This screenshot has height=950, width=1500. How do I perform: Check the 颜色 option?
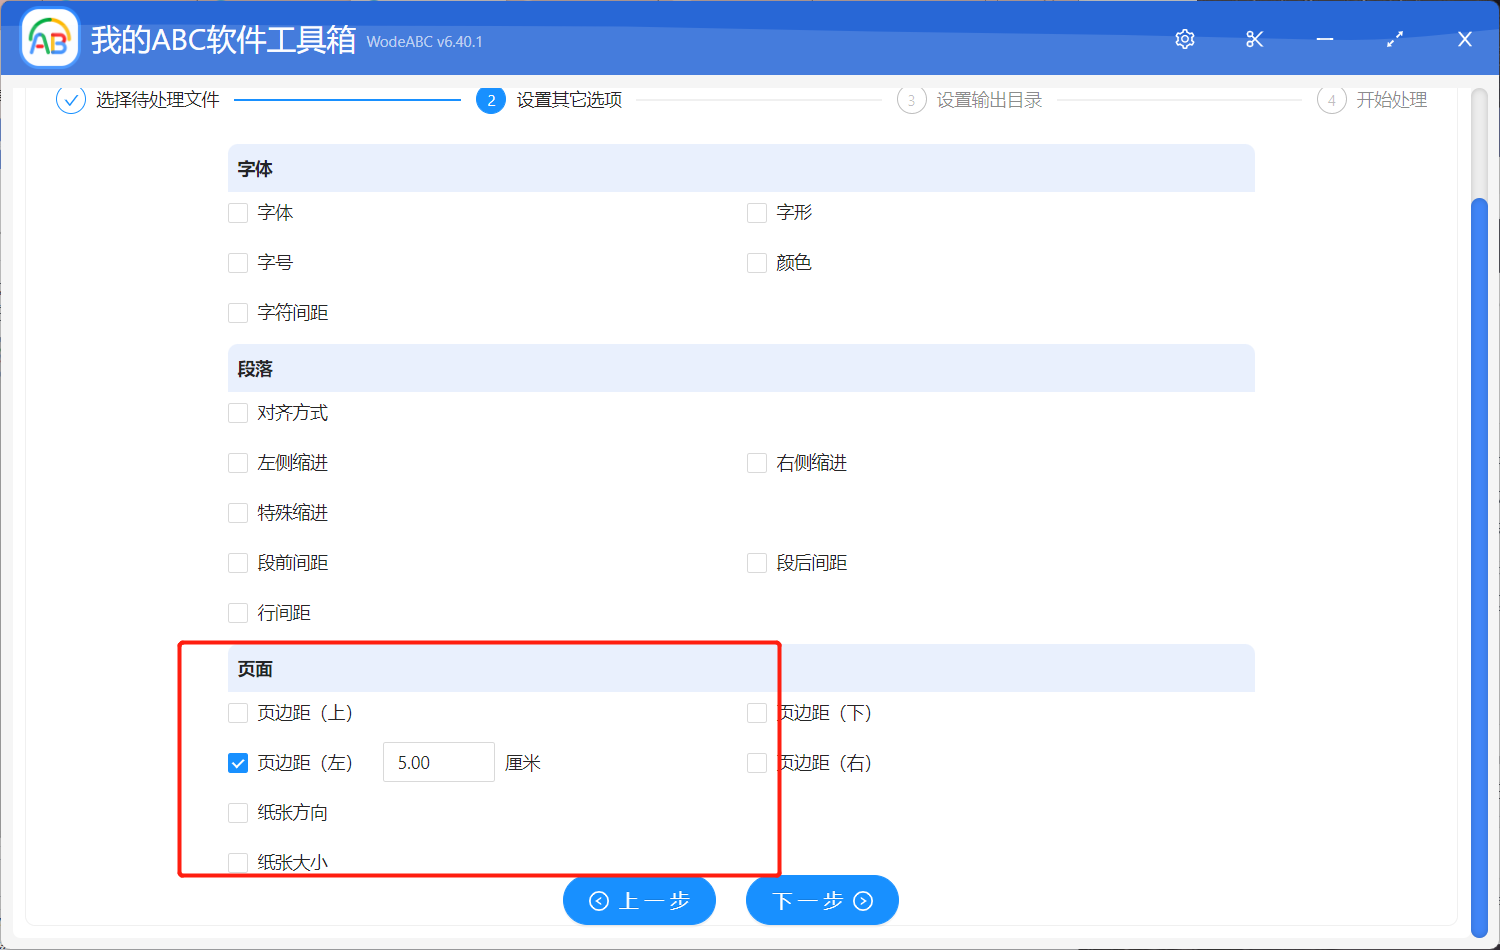(x=756, y=262)
